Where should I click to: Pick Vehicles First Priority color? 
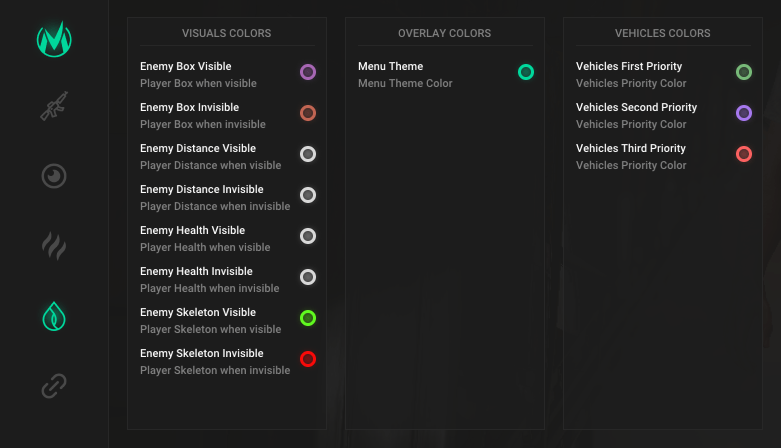pyautogui.click(x=744, y=72)
